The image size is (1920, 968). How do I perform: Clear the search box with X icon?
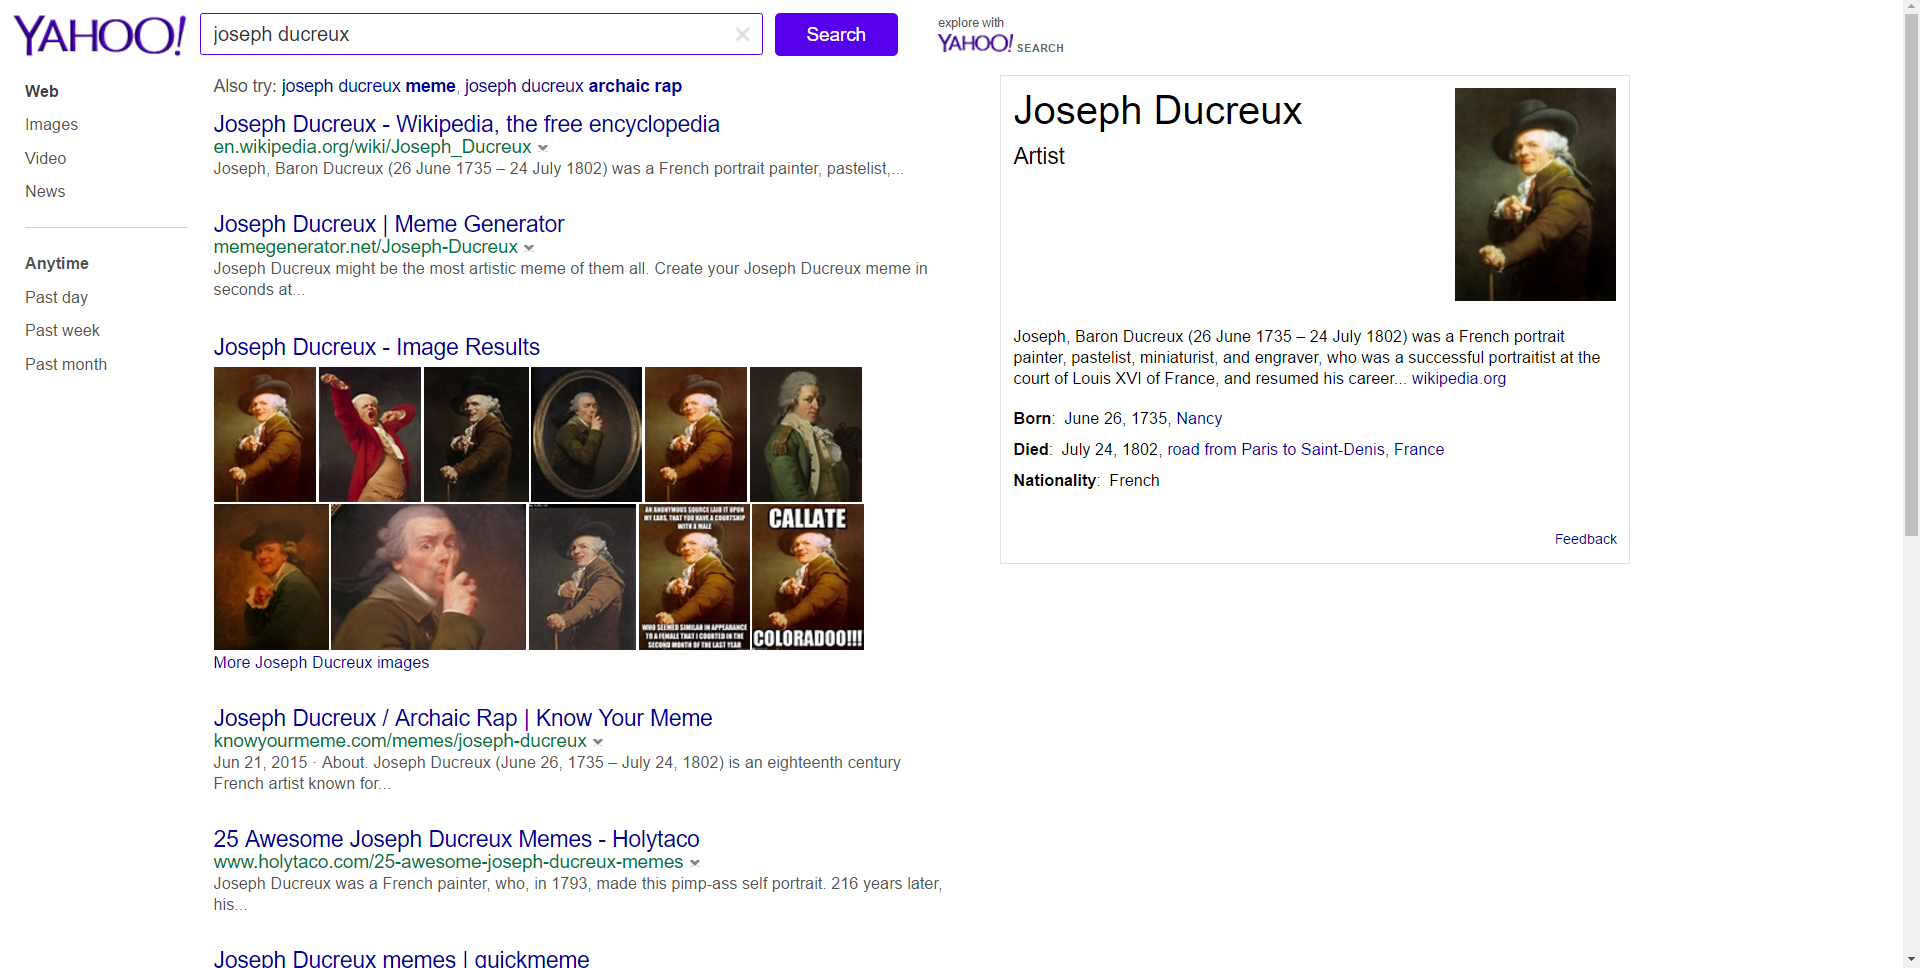(742, 35)
